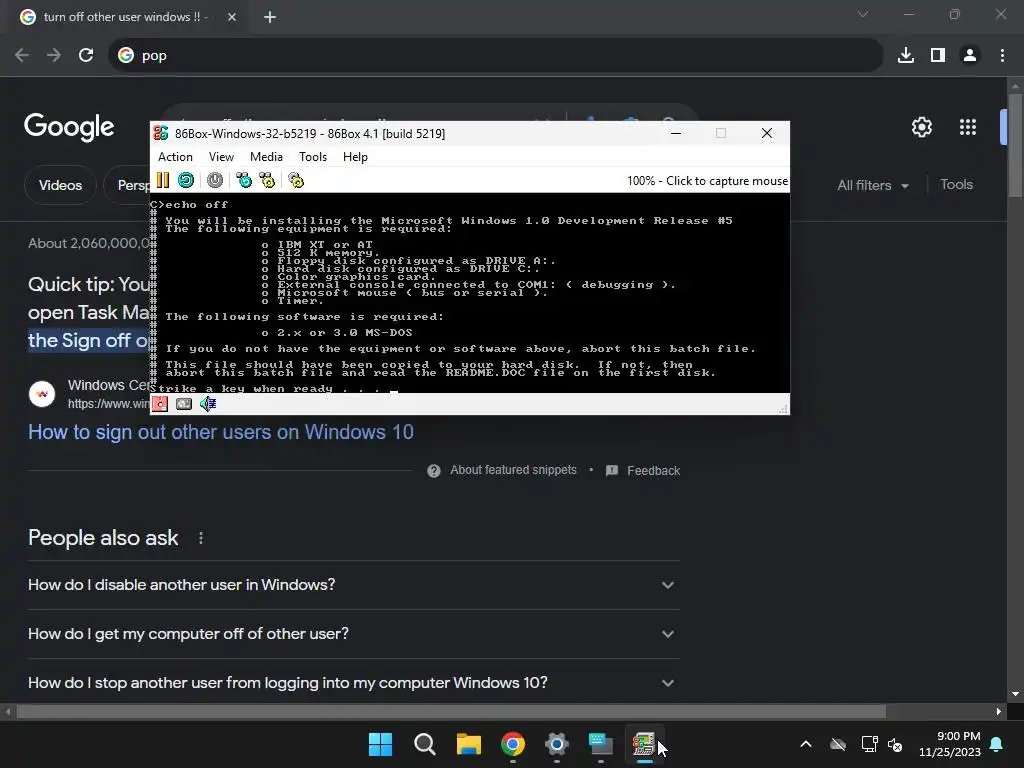Expand 'How do I disable another user in Windows?'
The height and width of the screenshot is (768, 1024).
pos(354,585)
